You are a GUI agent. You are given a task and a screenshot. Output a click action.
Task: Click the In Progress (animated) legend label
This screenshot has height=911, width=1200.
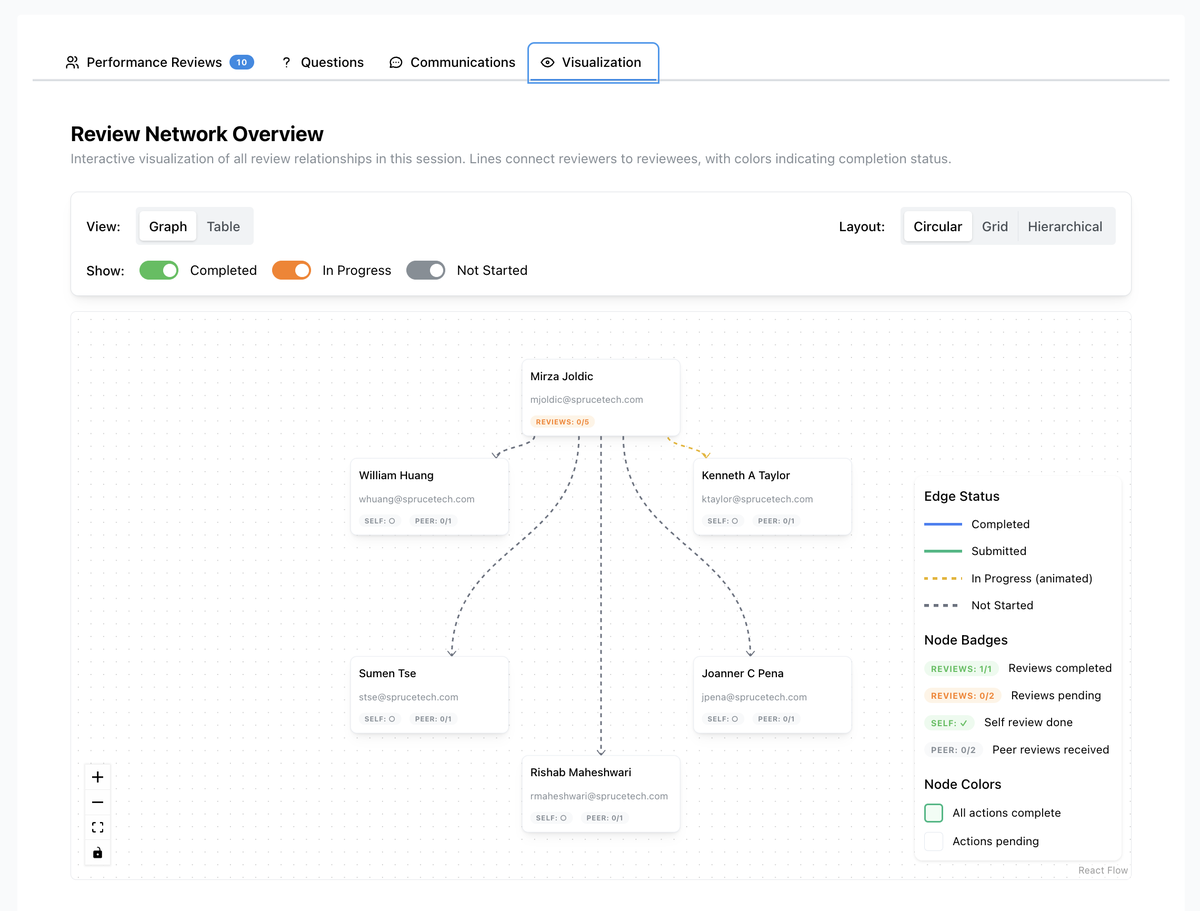[1032, 578]
